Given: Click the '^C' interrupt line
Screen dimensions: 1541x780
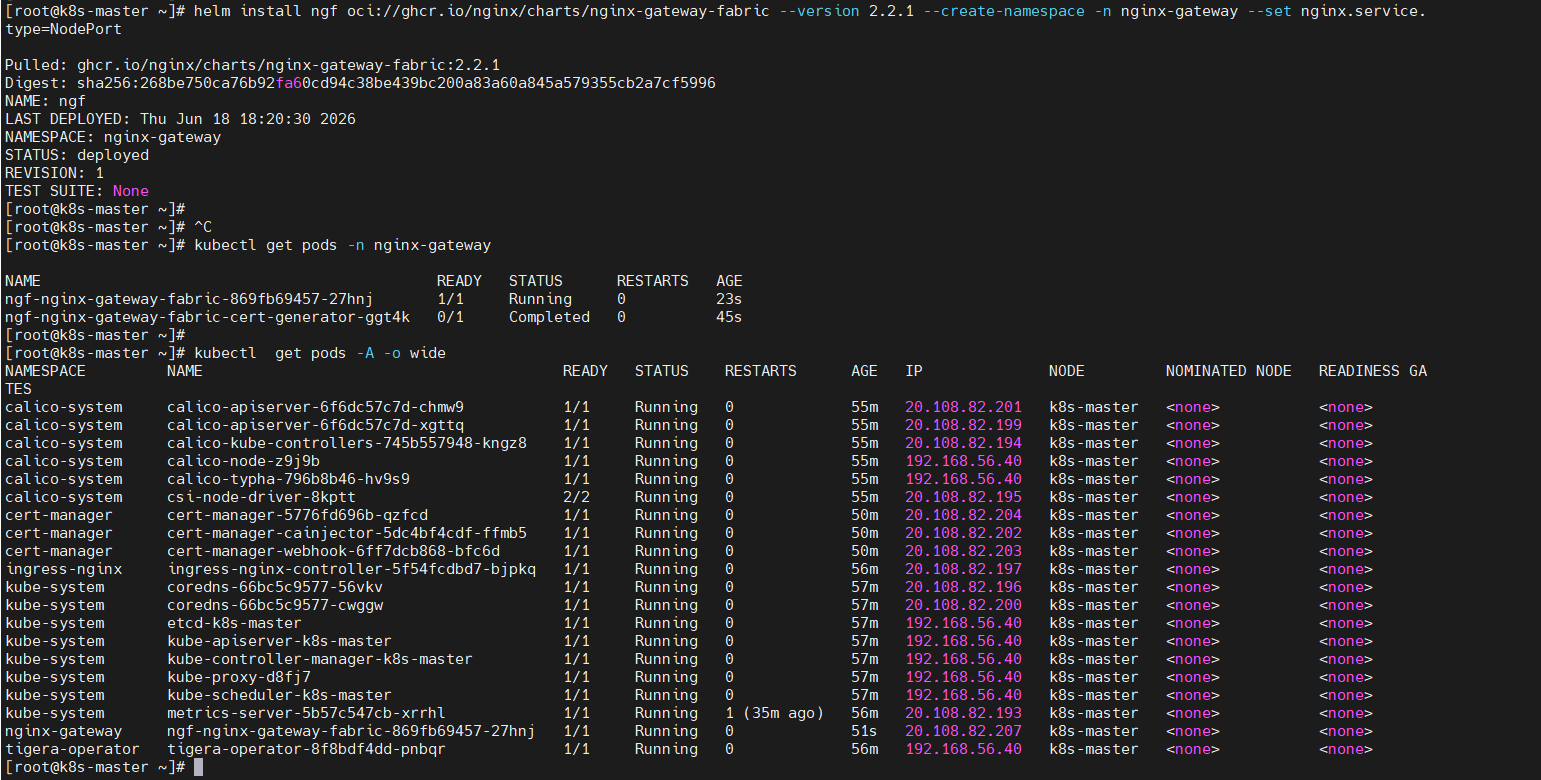Looking at the screenshot, I should point(203,227).
